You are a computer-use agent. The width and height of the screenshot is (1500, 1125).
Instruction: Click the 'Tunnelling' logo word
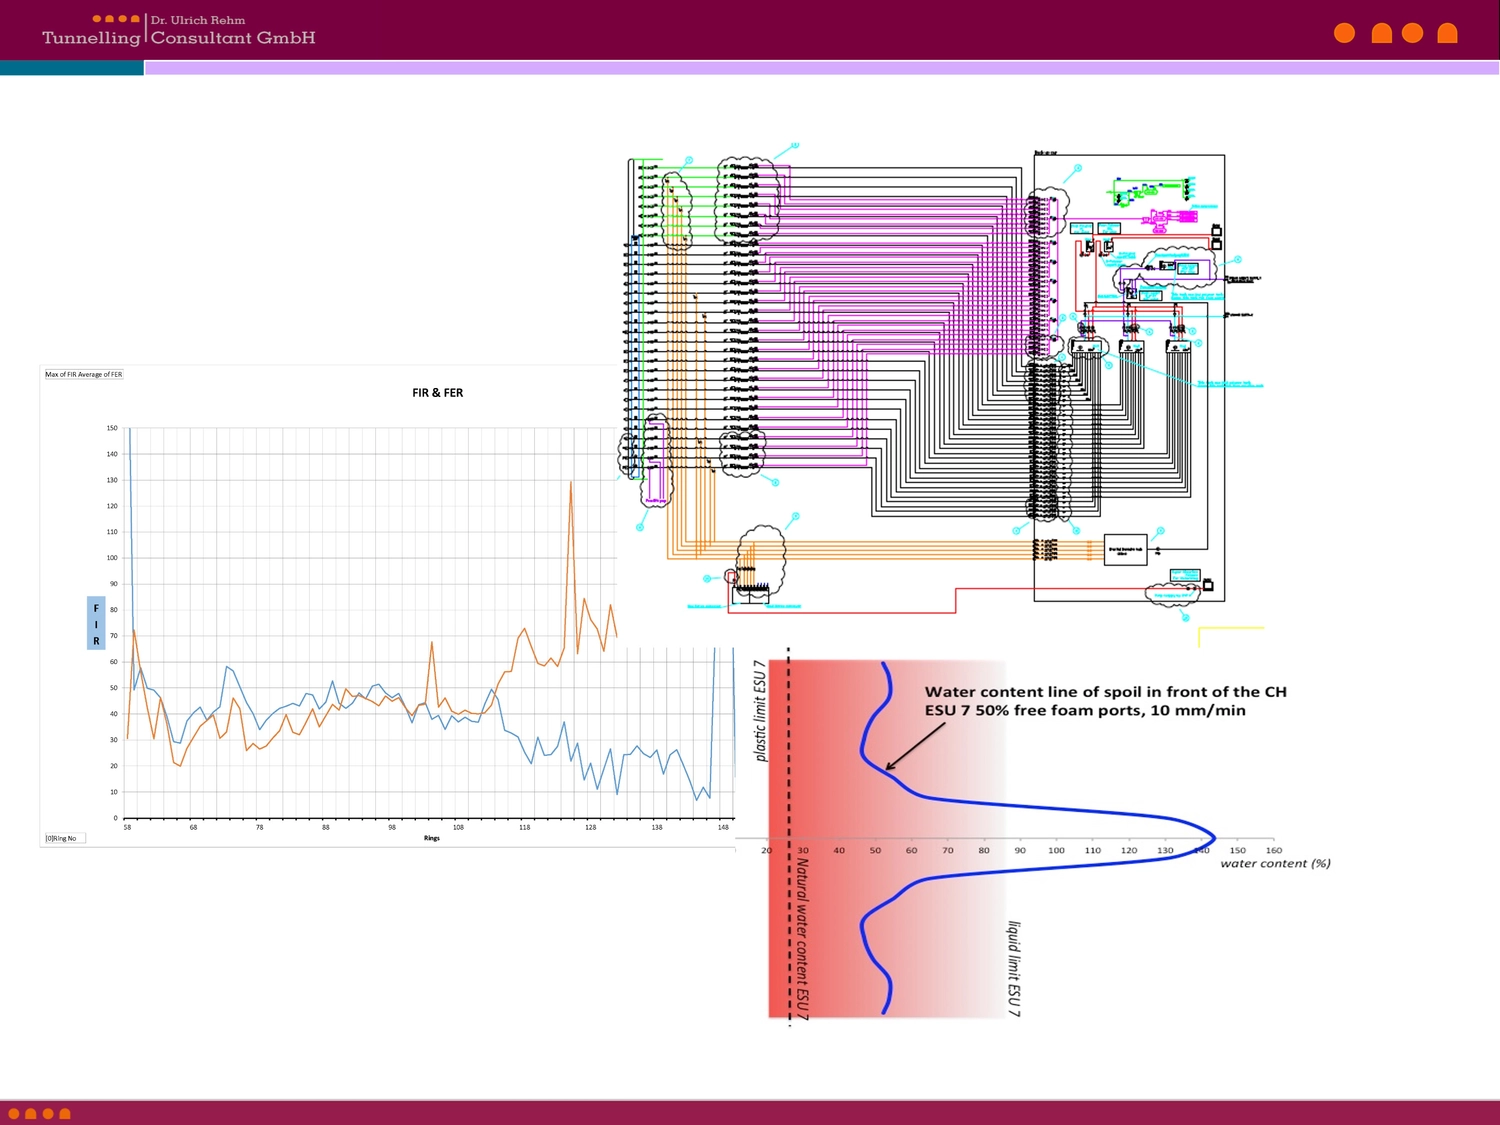pyautogui.click(x=91, y=38)
